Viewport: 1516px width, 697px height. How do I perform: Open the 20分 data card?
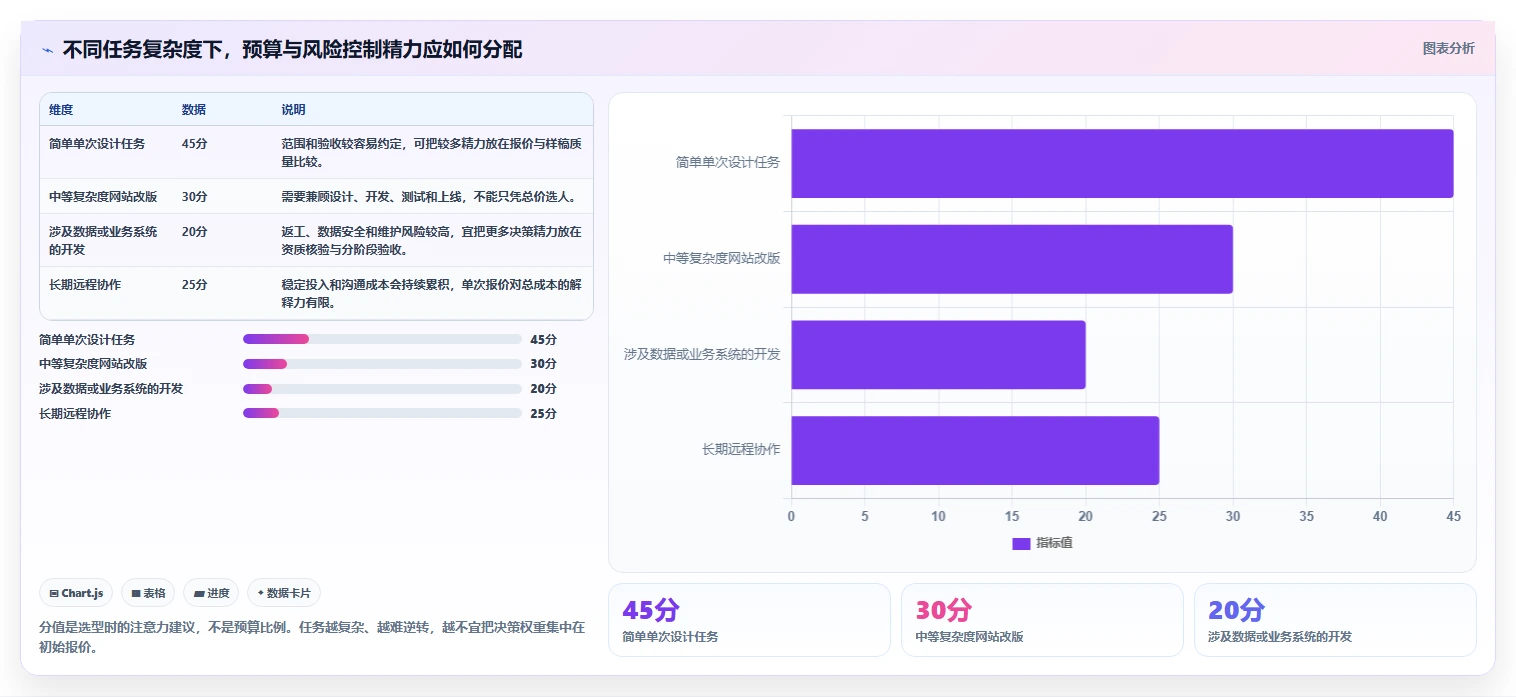click(x=1335, y=620)
